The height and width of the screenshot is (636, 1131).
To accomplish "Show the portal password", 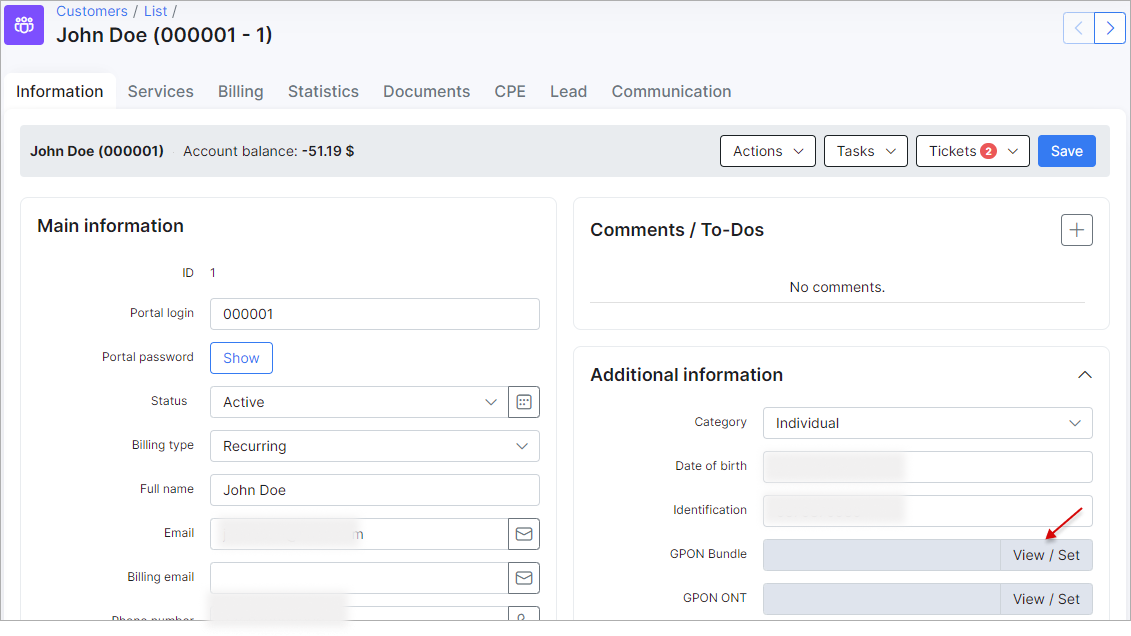I will (242, 358).
